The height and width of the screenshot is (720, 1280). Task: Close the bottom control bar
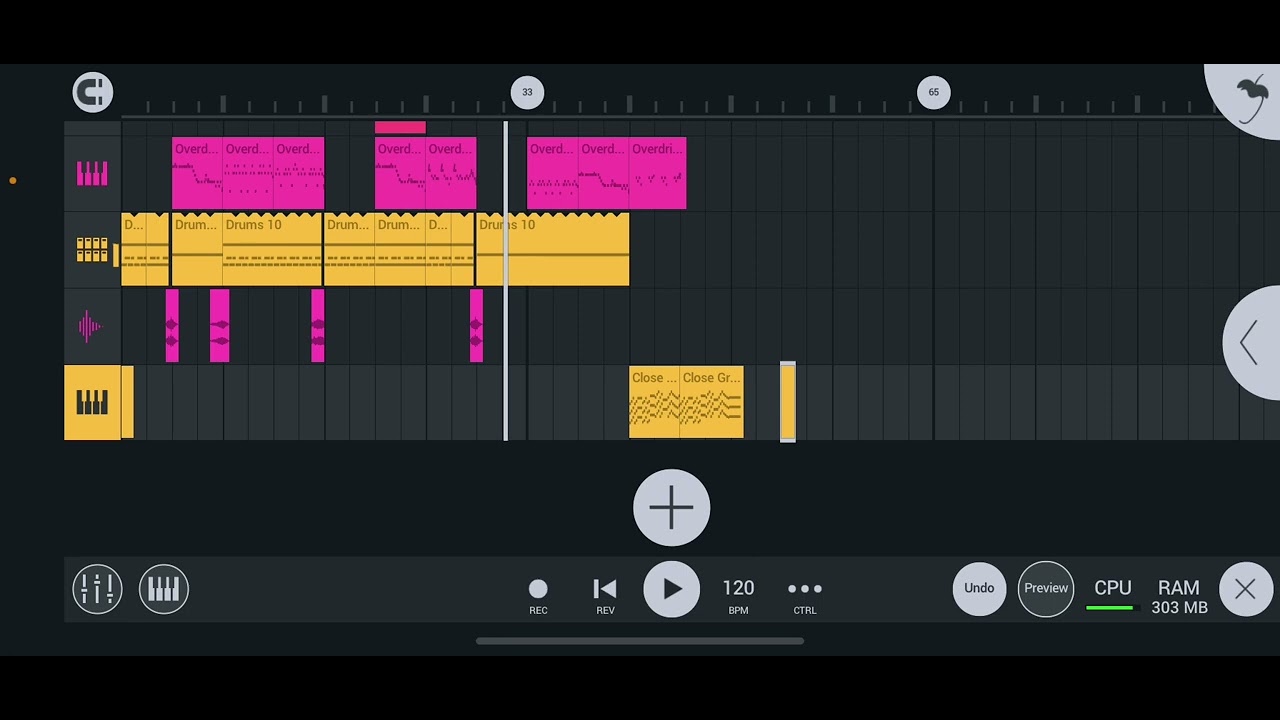(1245, 590)
